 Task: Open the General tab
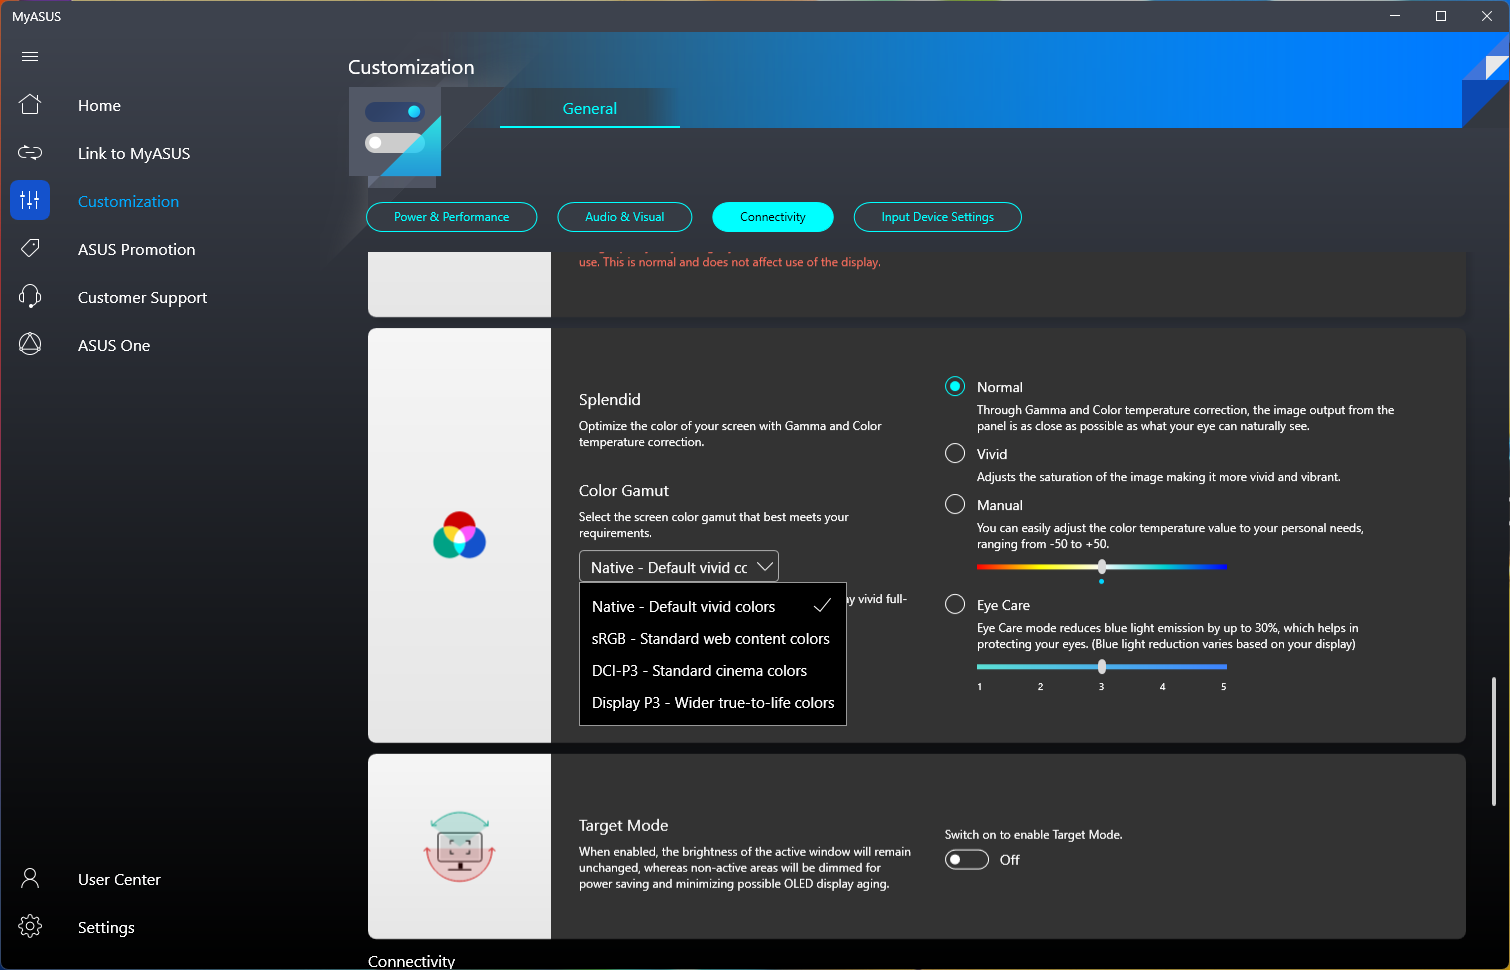tap(590, 108)
